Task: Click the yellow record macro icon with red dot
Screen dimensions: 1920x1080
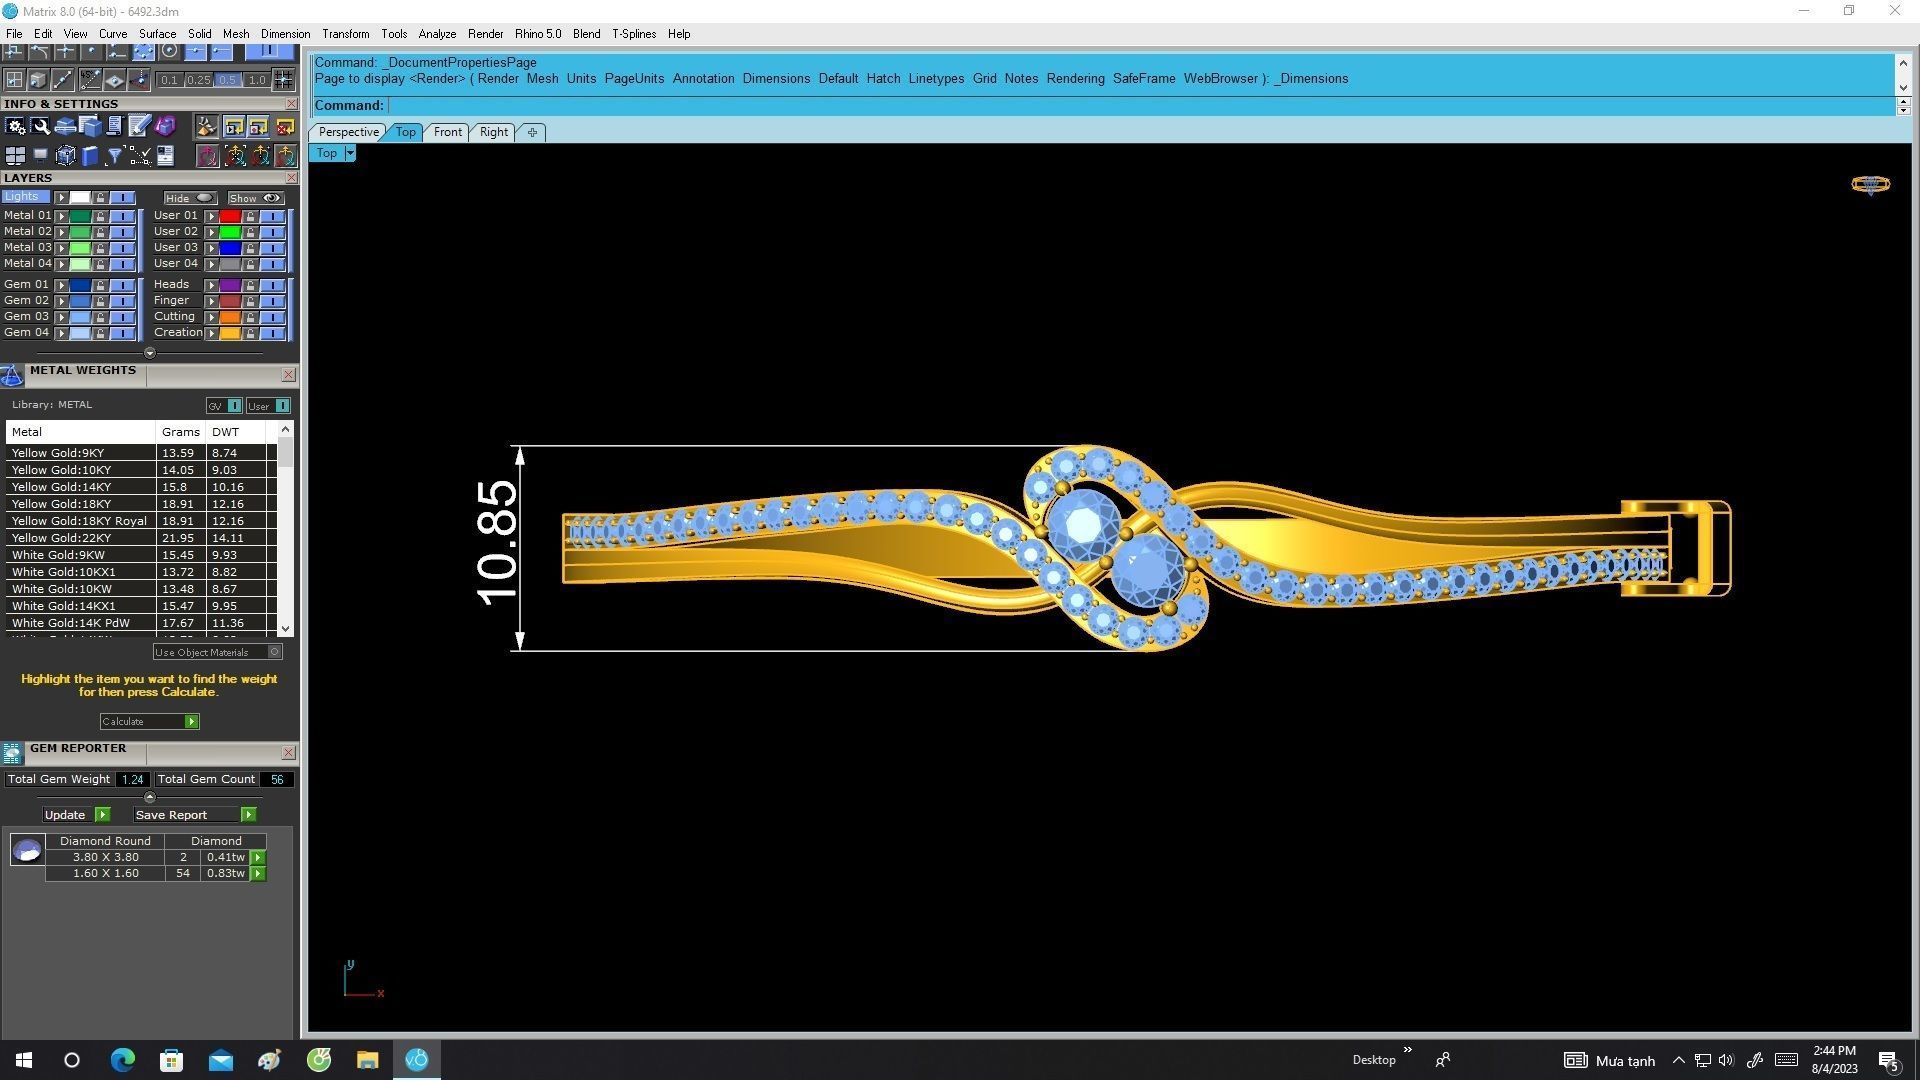Action: coord(258,127)
